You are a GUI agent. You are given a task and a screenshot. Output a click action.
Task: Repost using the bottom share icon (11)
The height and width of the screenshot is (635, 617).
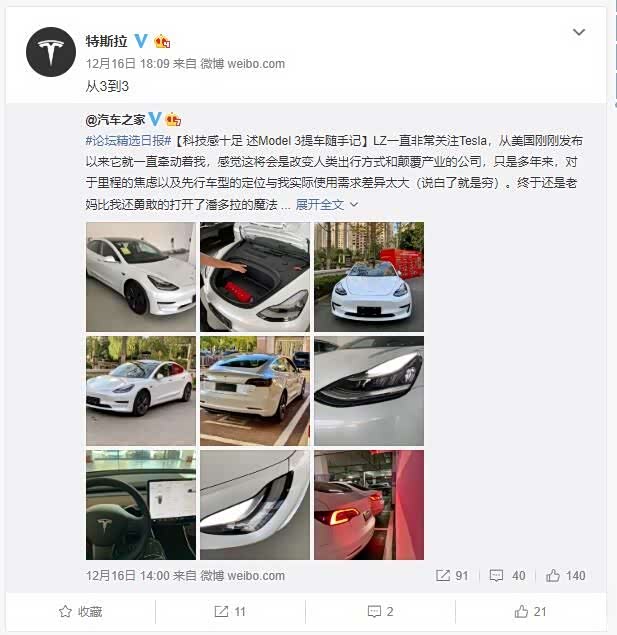230,612
